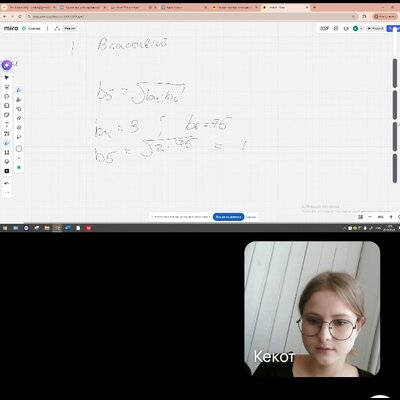Pick the lasso selection tool

(x=19, y=137)
